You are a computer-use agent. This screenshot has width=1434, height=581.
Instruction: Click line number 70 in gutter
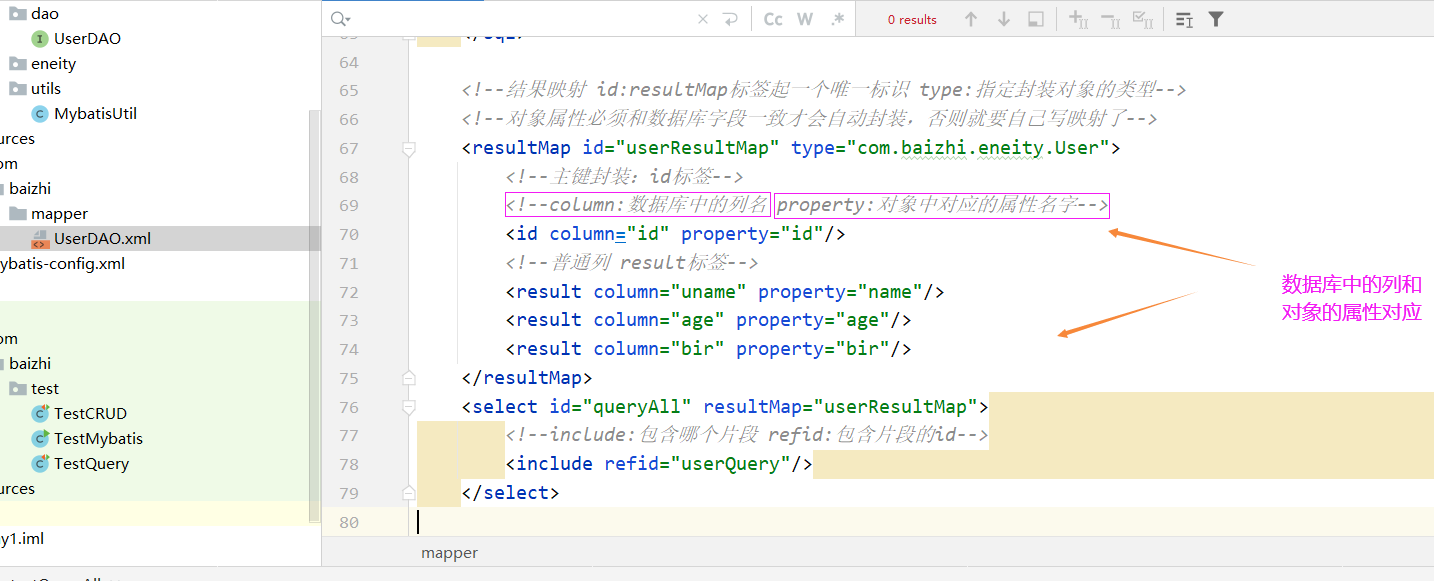(x=348, y=235)
